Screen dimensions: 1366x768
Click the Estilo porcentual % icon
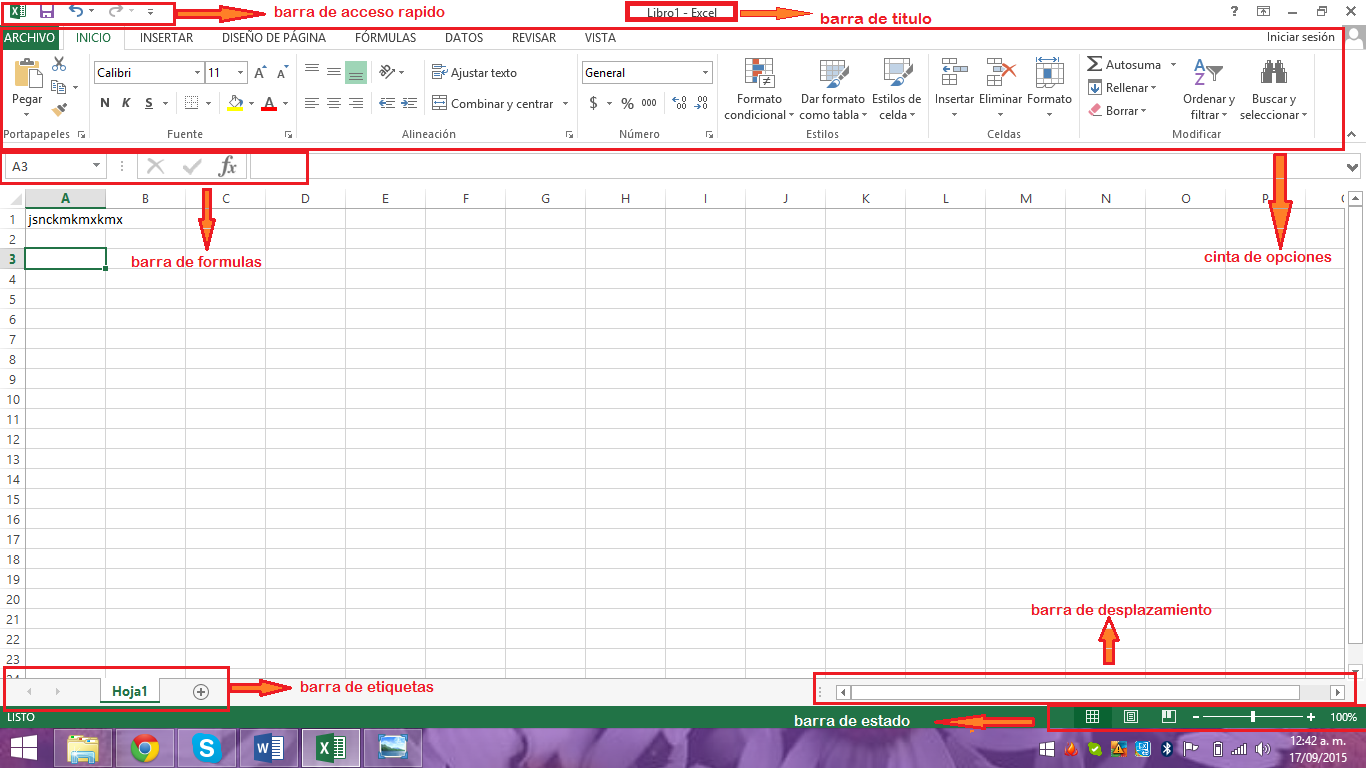tap(627, 102)
